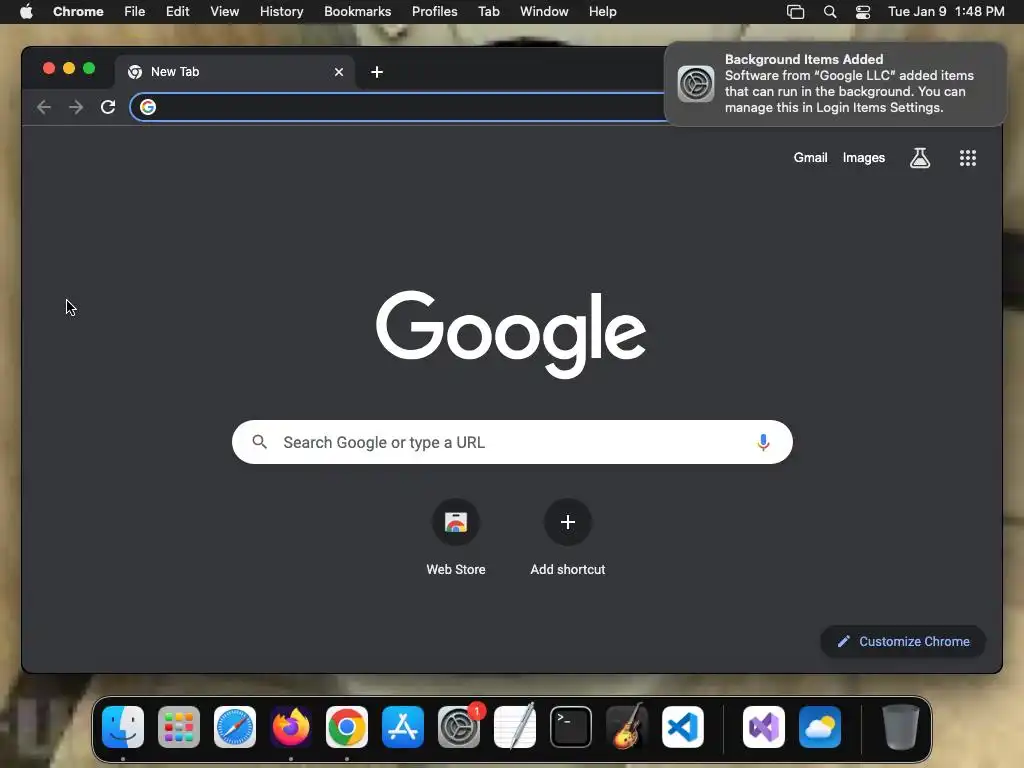The image size is (1024, 768).
Task: Open the View menu
Action: point(224,12)
